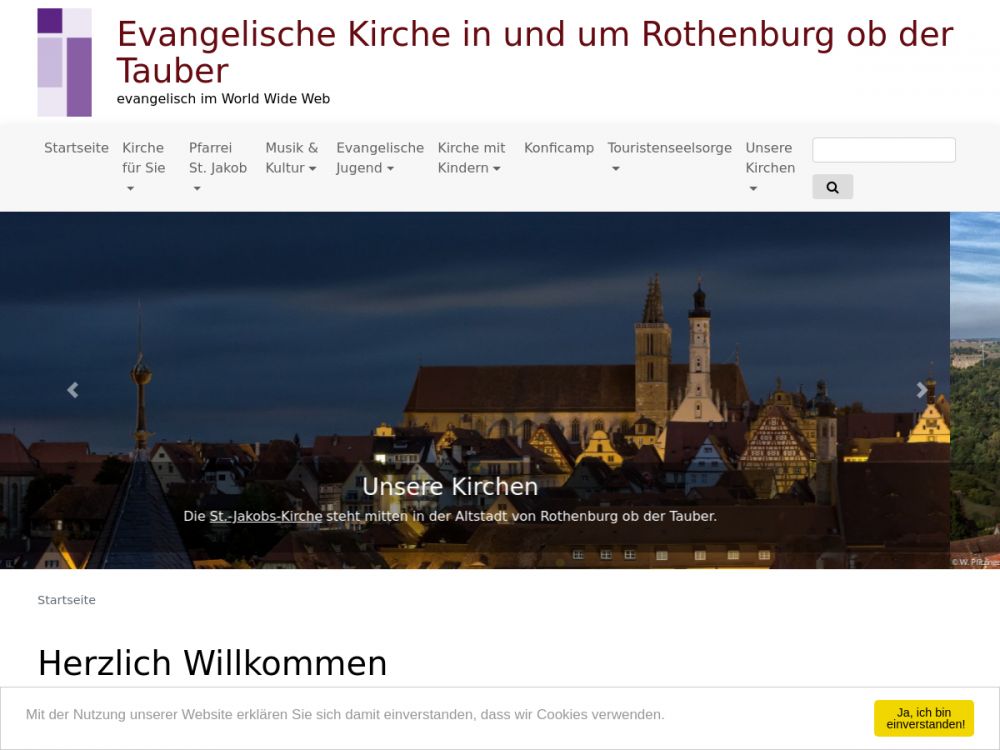Image resolution: width=1000 pixels, height=750 pixels.
Task: Expand the Kirche für Sie dropdown
Action: click(x=143, y=168)
